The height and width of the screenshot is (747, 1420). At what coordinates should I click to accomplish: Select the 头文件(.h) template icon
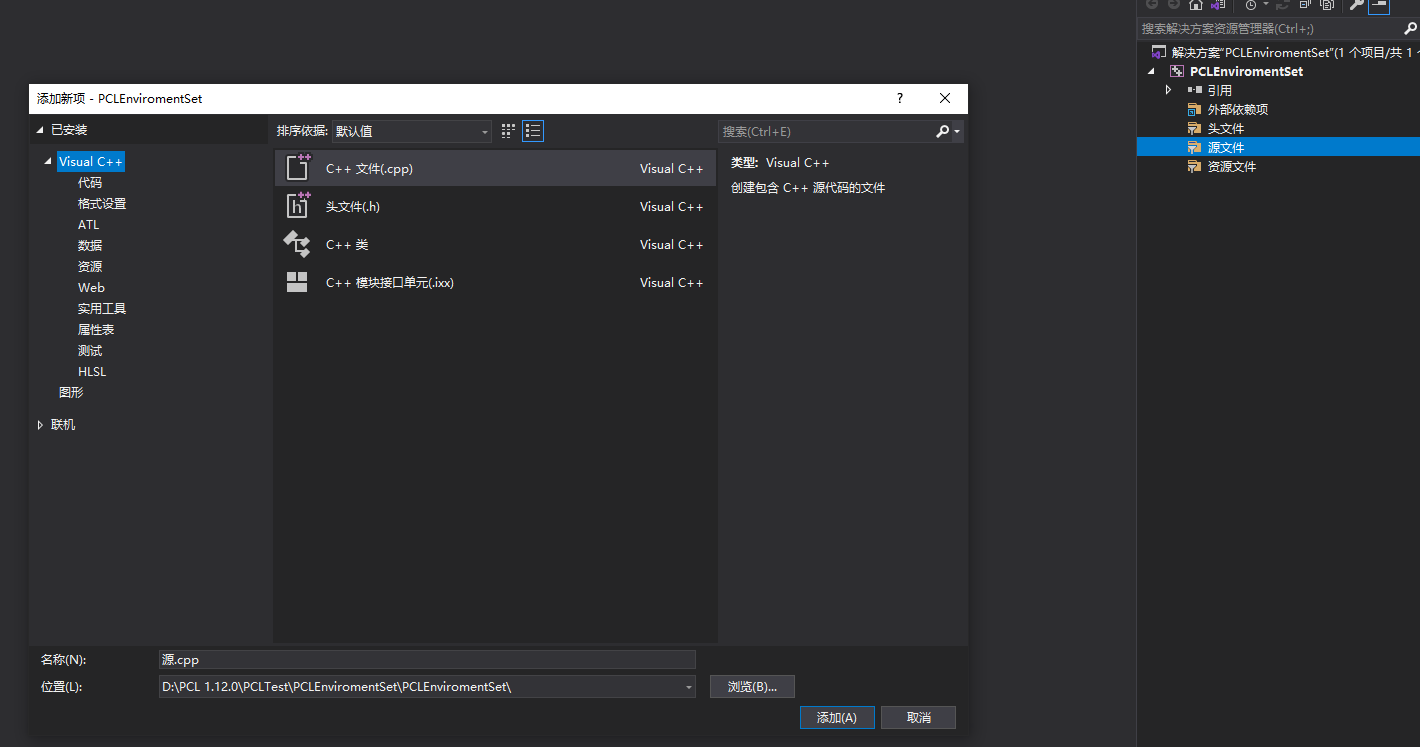pos(296,206)
